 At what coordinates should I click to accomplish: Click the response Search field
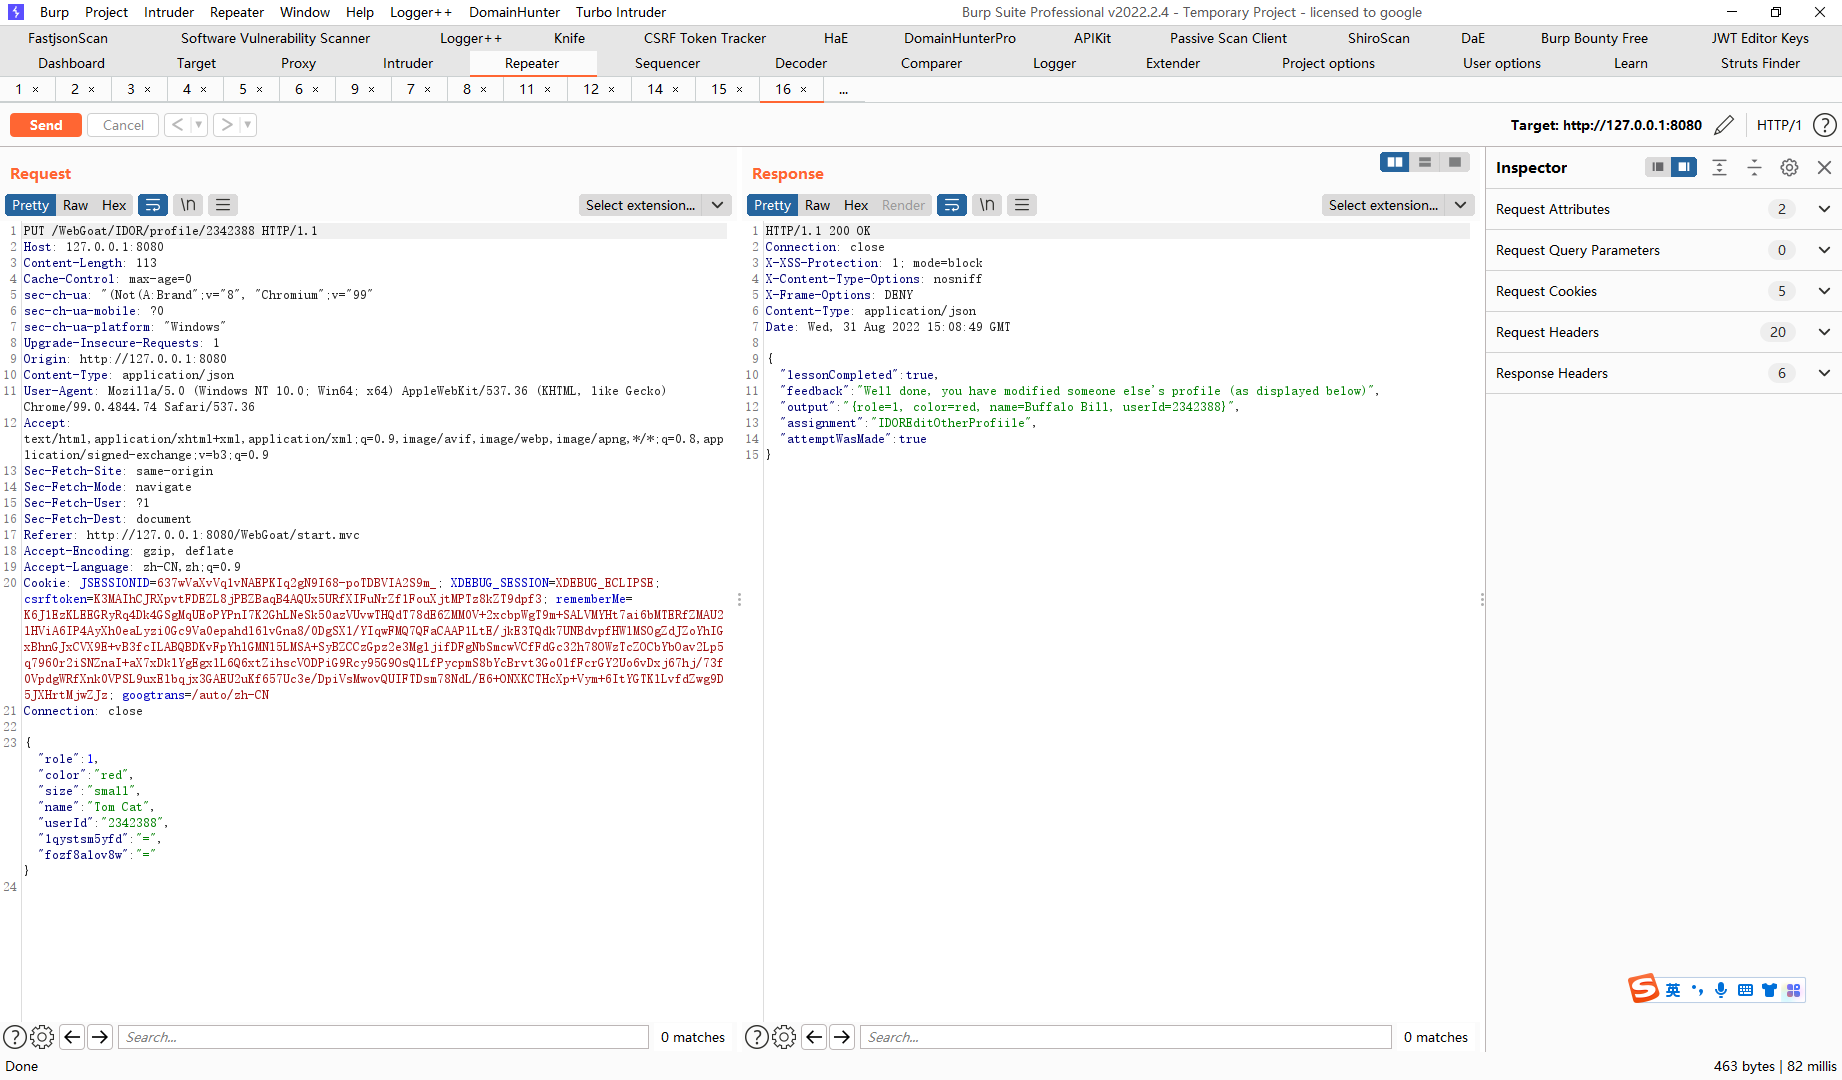pyautogui.click(x=1126, y=1037)
